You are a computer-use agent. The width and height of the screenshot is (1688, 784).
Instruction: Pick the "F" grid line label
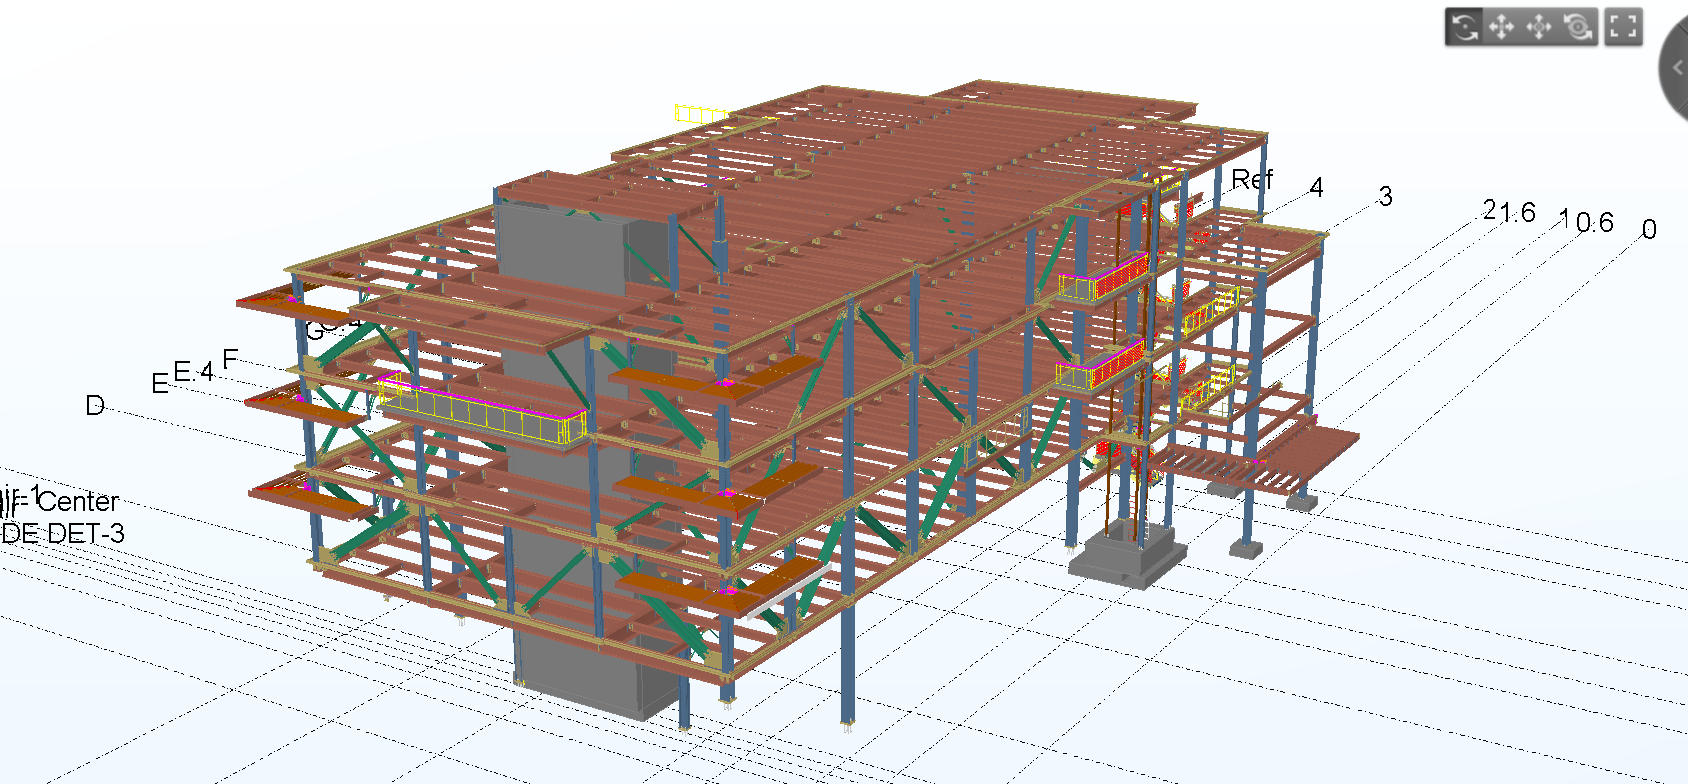pos(230,359)
